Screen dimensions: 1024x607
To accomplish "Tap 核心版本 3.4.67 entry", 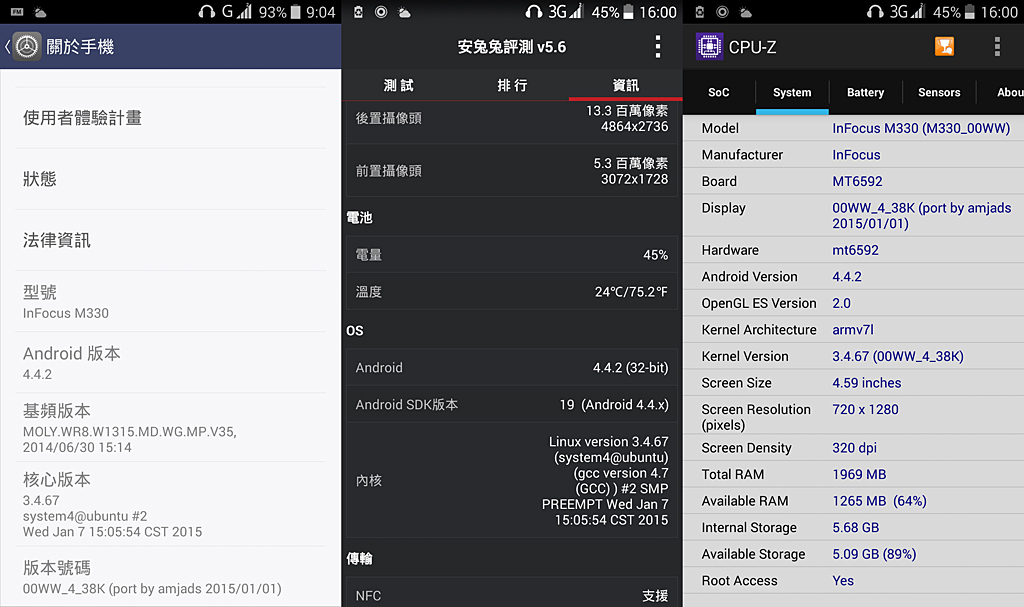I will pos(170,504).
